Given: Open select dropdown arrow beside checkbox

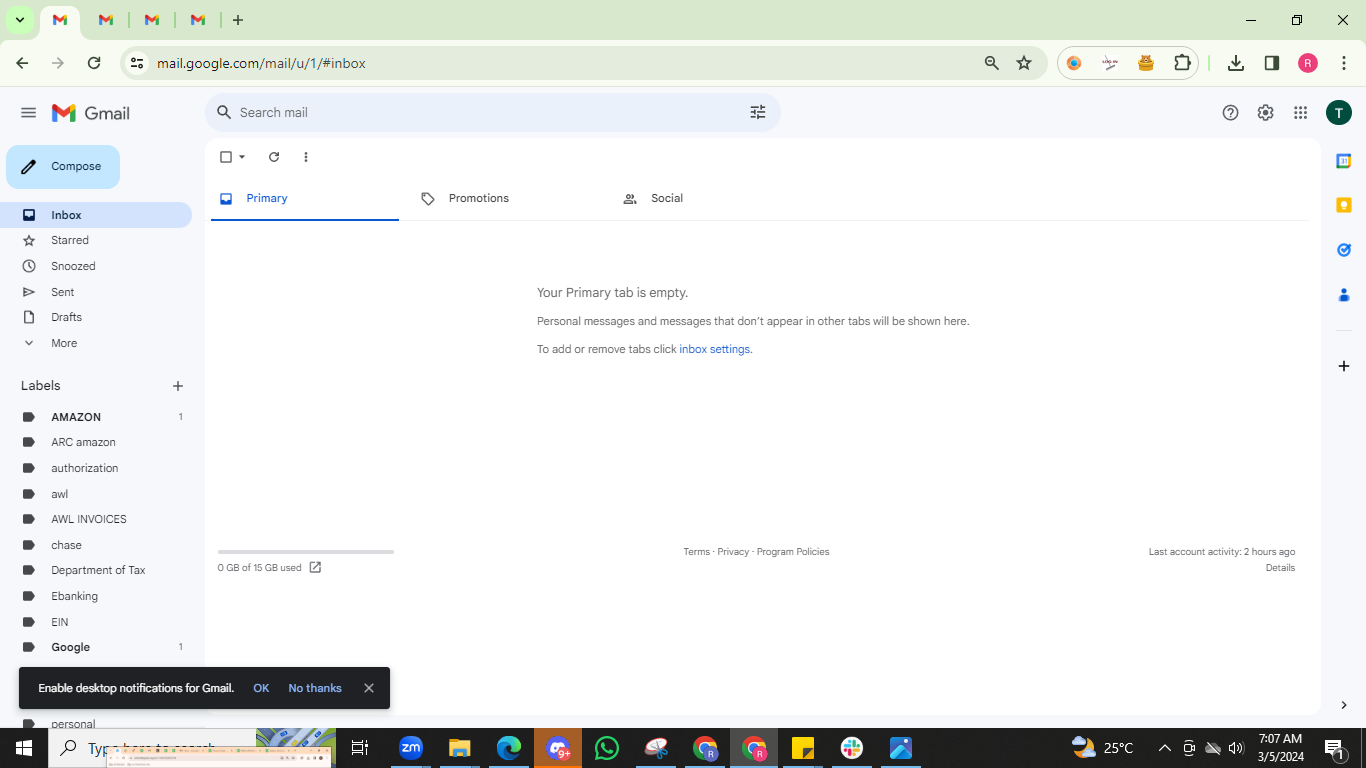Looking at the screenshot, I should click(242, 157).
